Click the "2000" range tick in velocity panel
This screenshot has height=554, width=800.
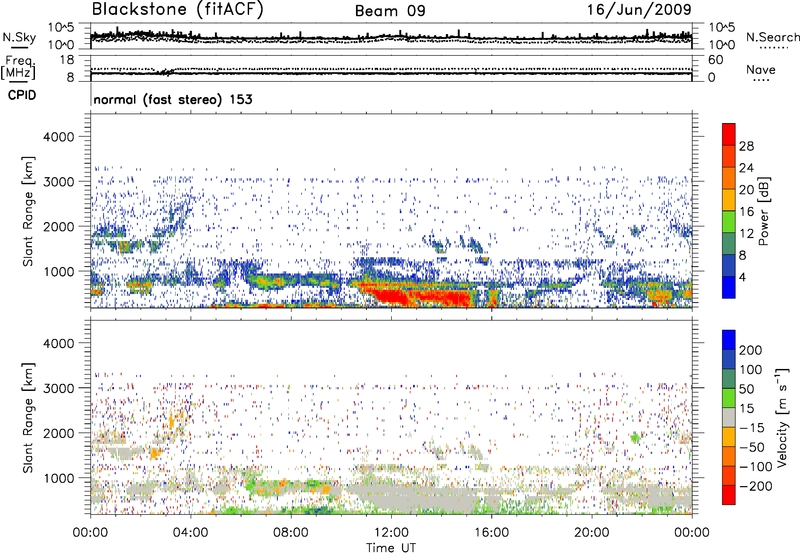59,433
